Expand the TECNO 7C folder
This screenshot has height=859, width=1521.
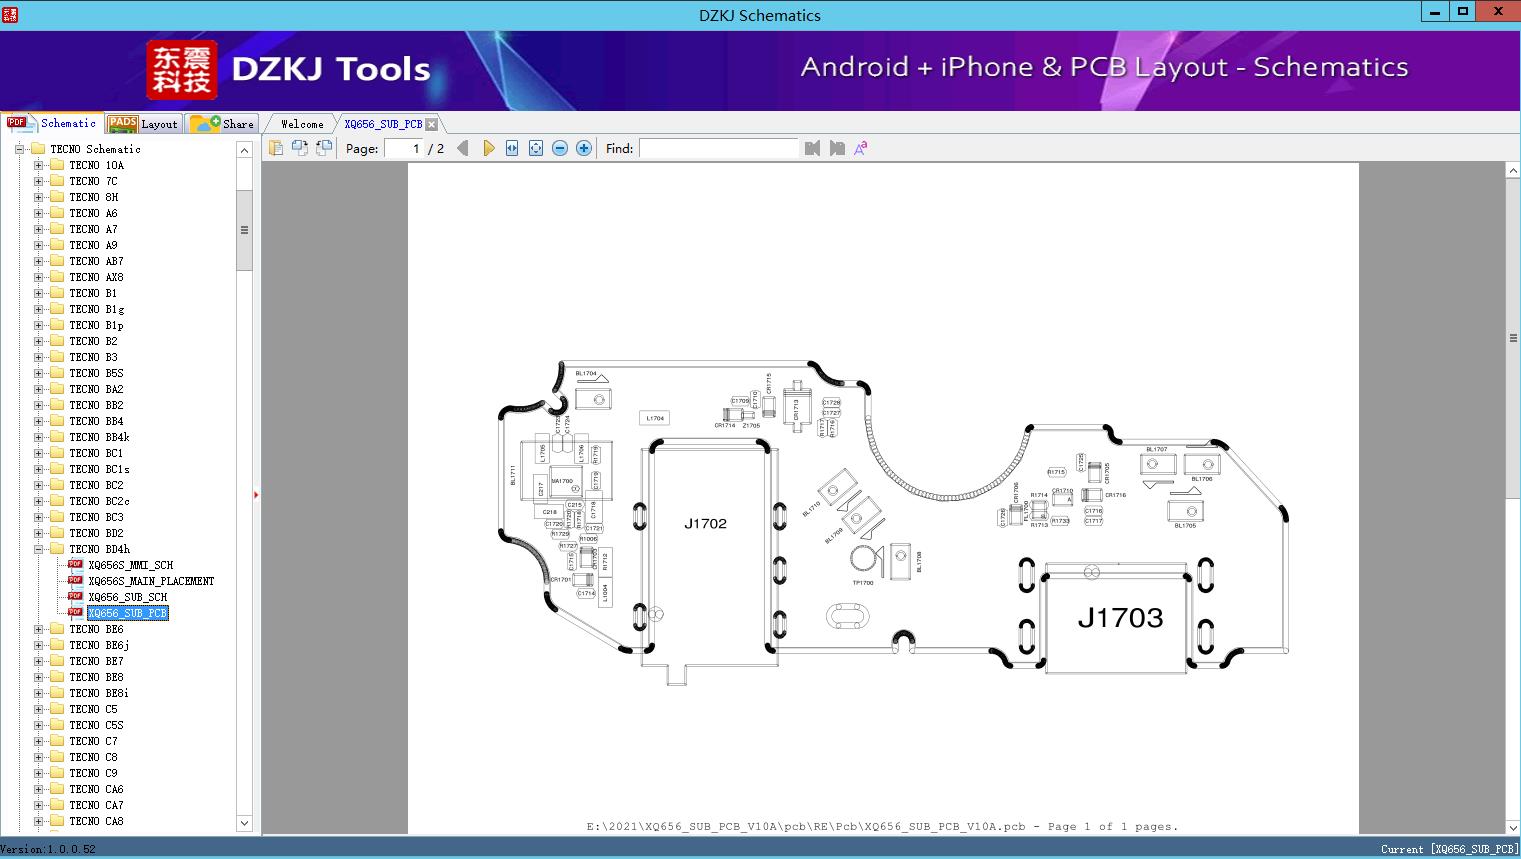38,181
